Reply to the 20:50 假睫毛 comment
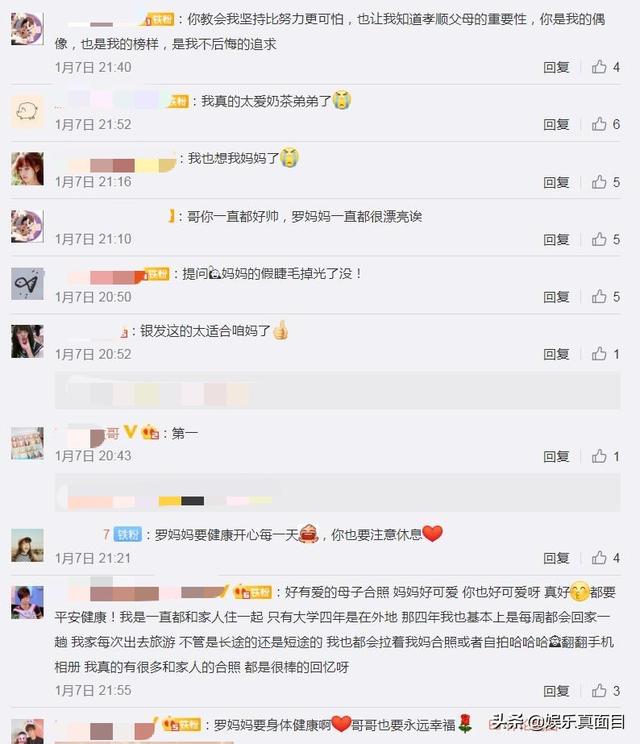 pos(556,297)
